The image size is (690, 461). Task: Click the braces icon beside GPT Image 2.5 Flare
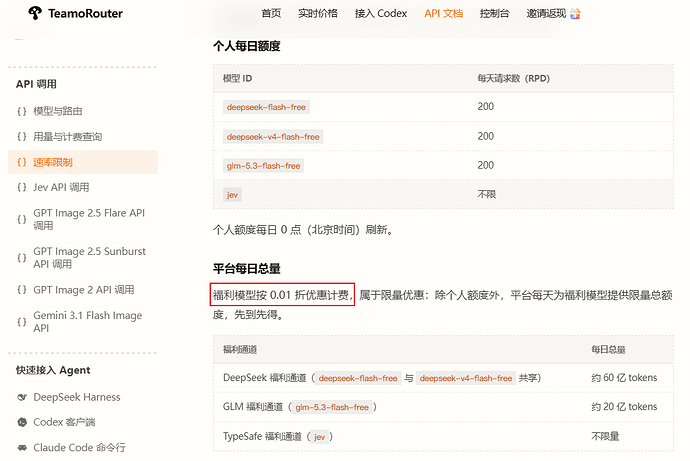point(22,219)
